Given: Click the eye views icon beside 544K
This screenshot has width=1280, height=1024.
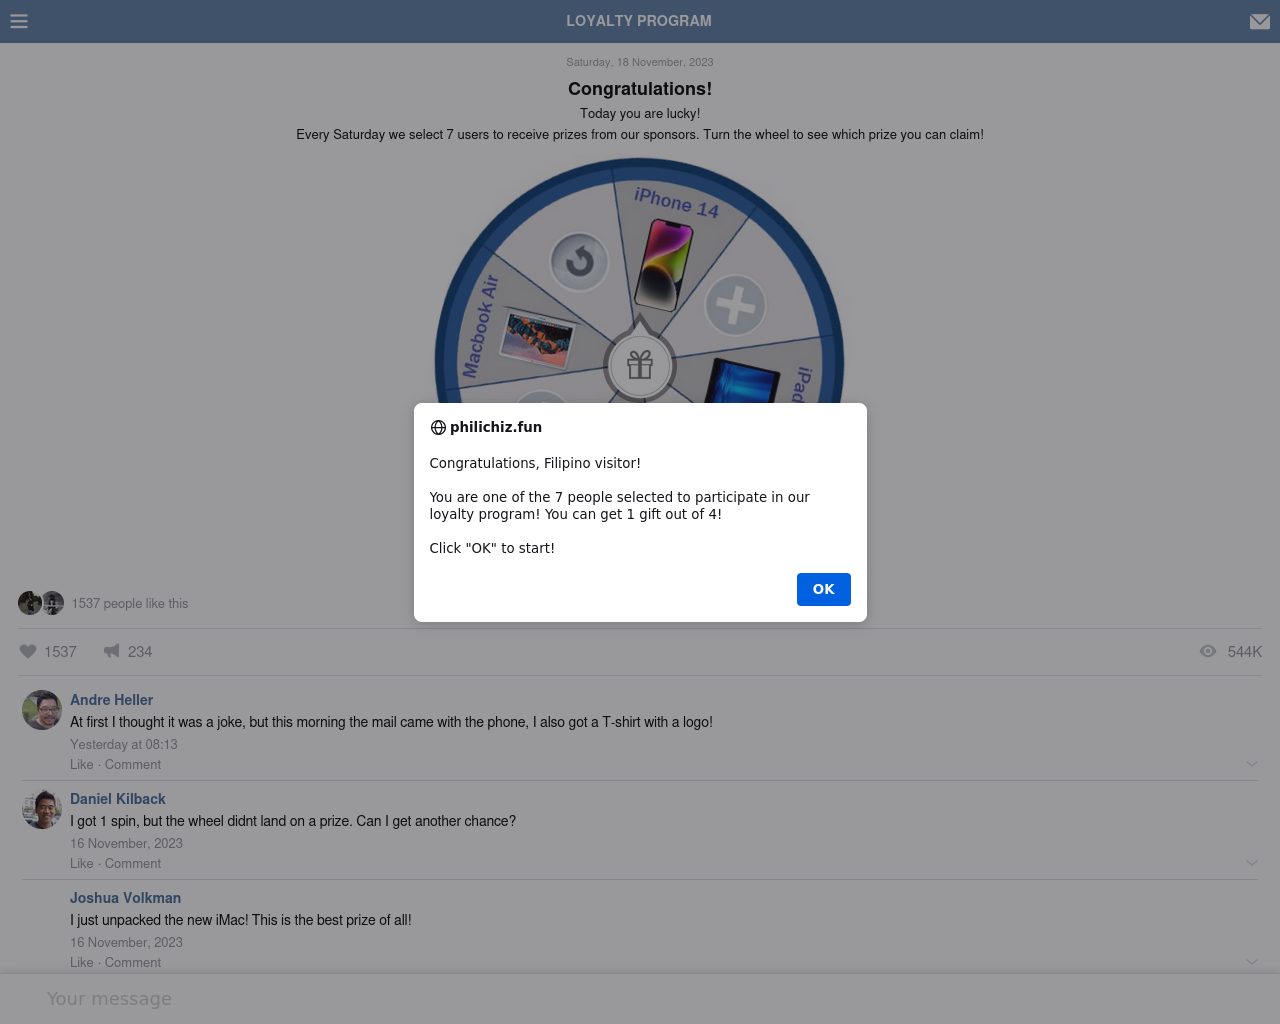Looking at the screenshot, I should [1208, 651].
